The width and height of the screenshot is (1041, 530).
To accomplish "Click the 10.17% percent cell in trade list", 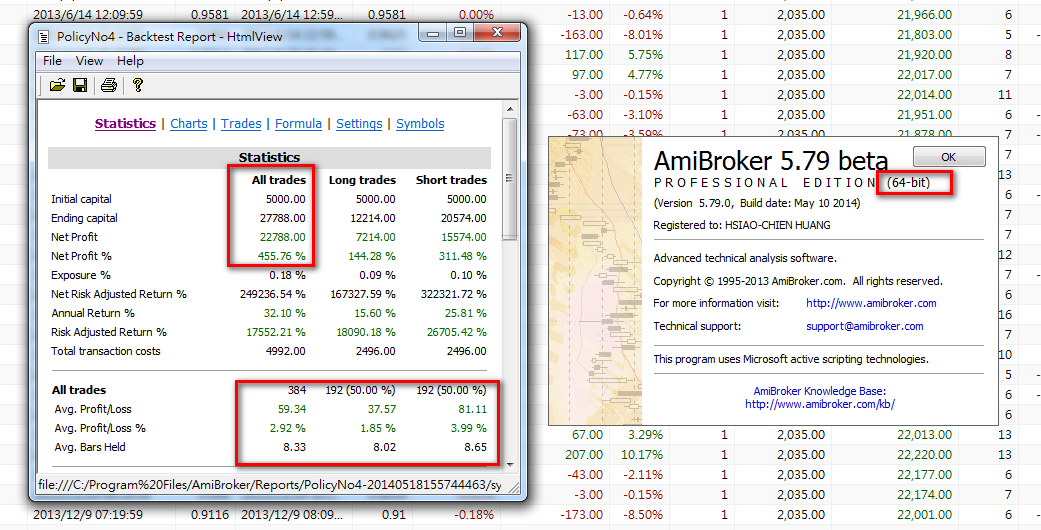I will click(x=644, y=455).
